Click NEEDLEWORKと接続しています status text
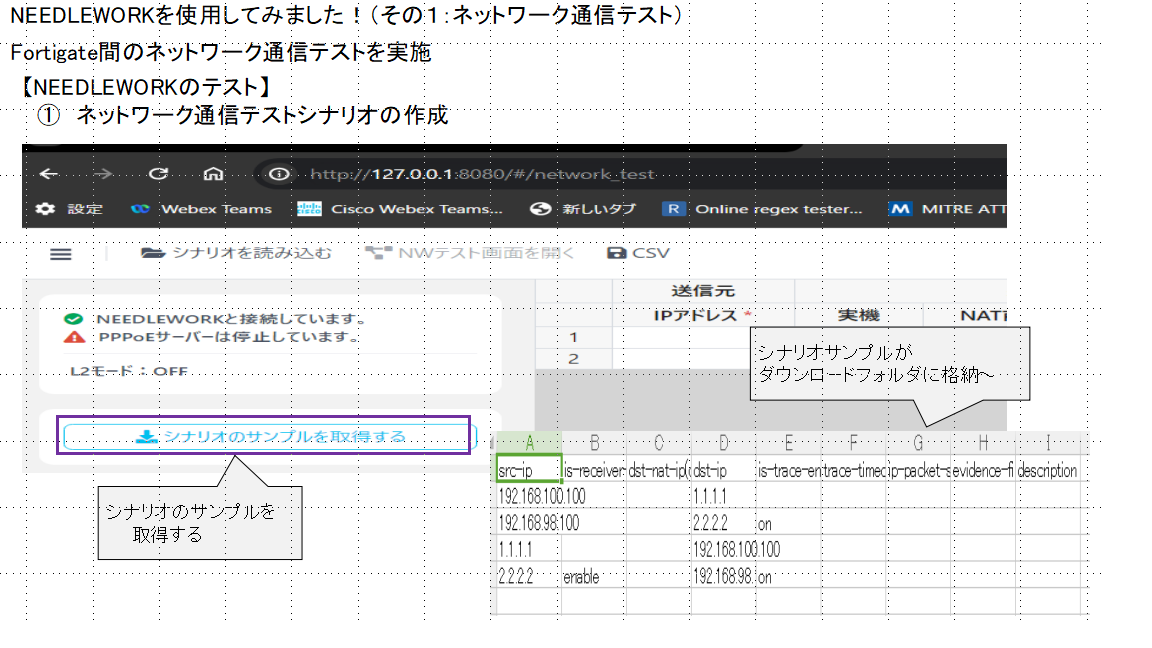This screenshot has width=1152, height=648. [x=231, y=319]
